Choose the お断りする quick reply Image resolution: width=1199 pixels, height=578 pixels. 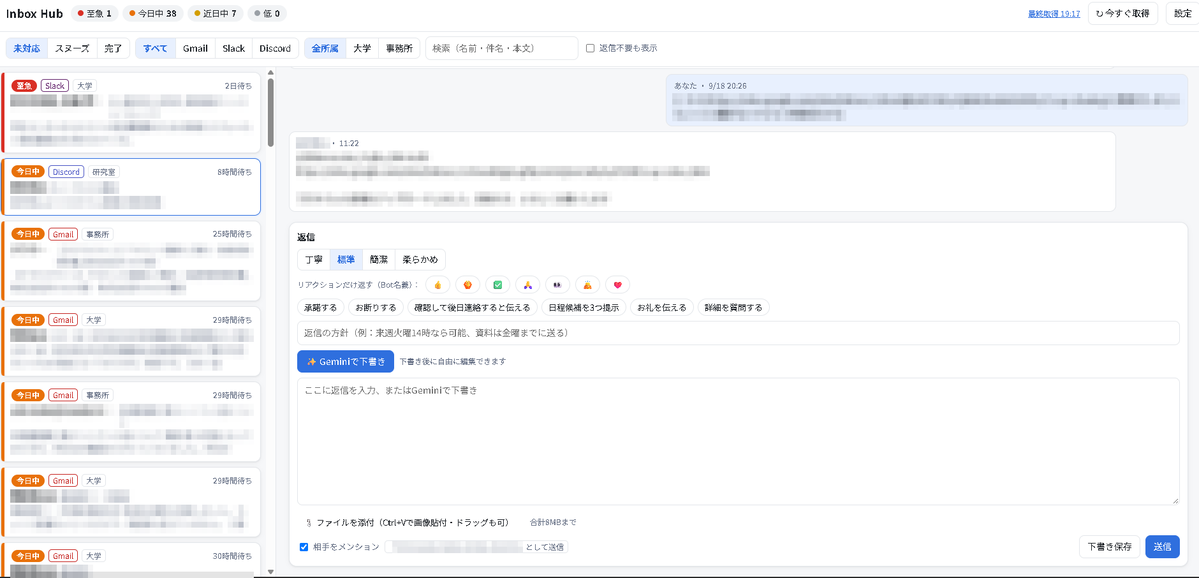click(375, 307)
